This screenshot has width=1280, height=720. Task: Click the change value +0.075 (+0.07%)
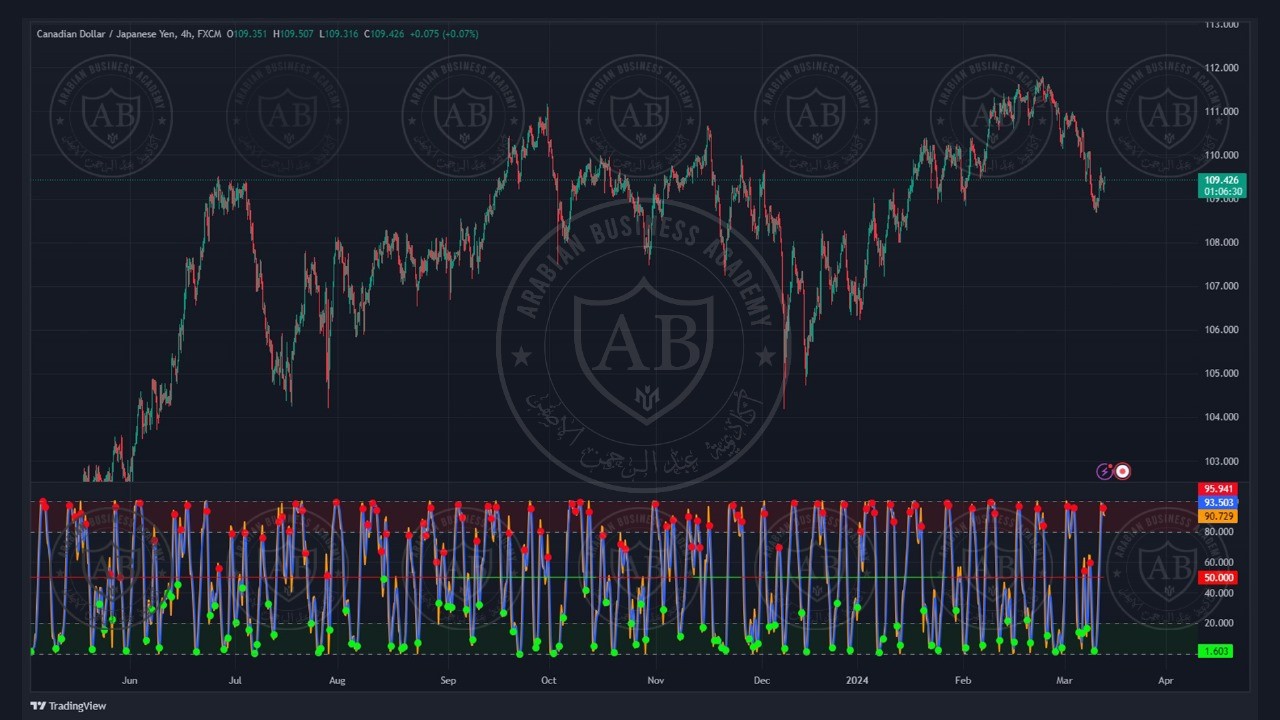point(444,34)
